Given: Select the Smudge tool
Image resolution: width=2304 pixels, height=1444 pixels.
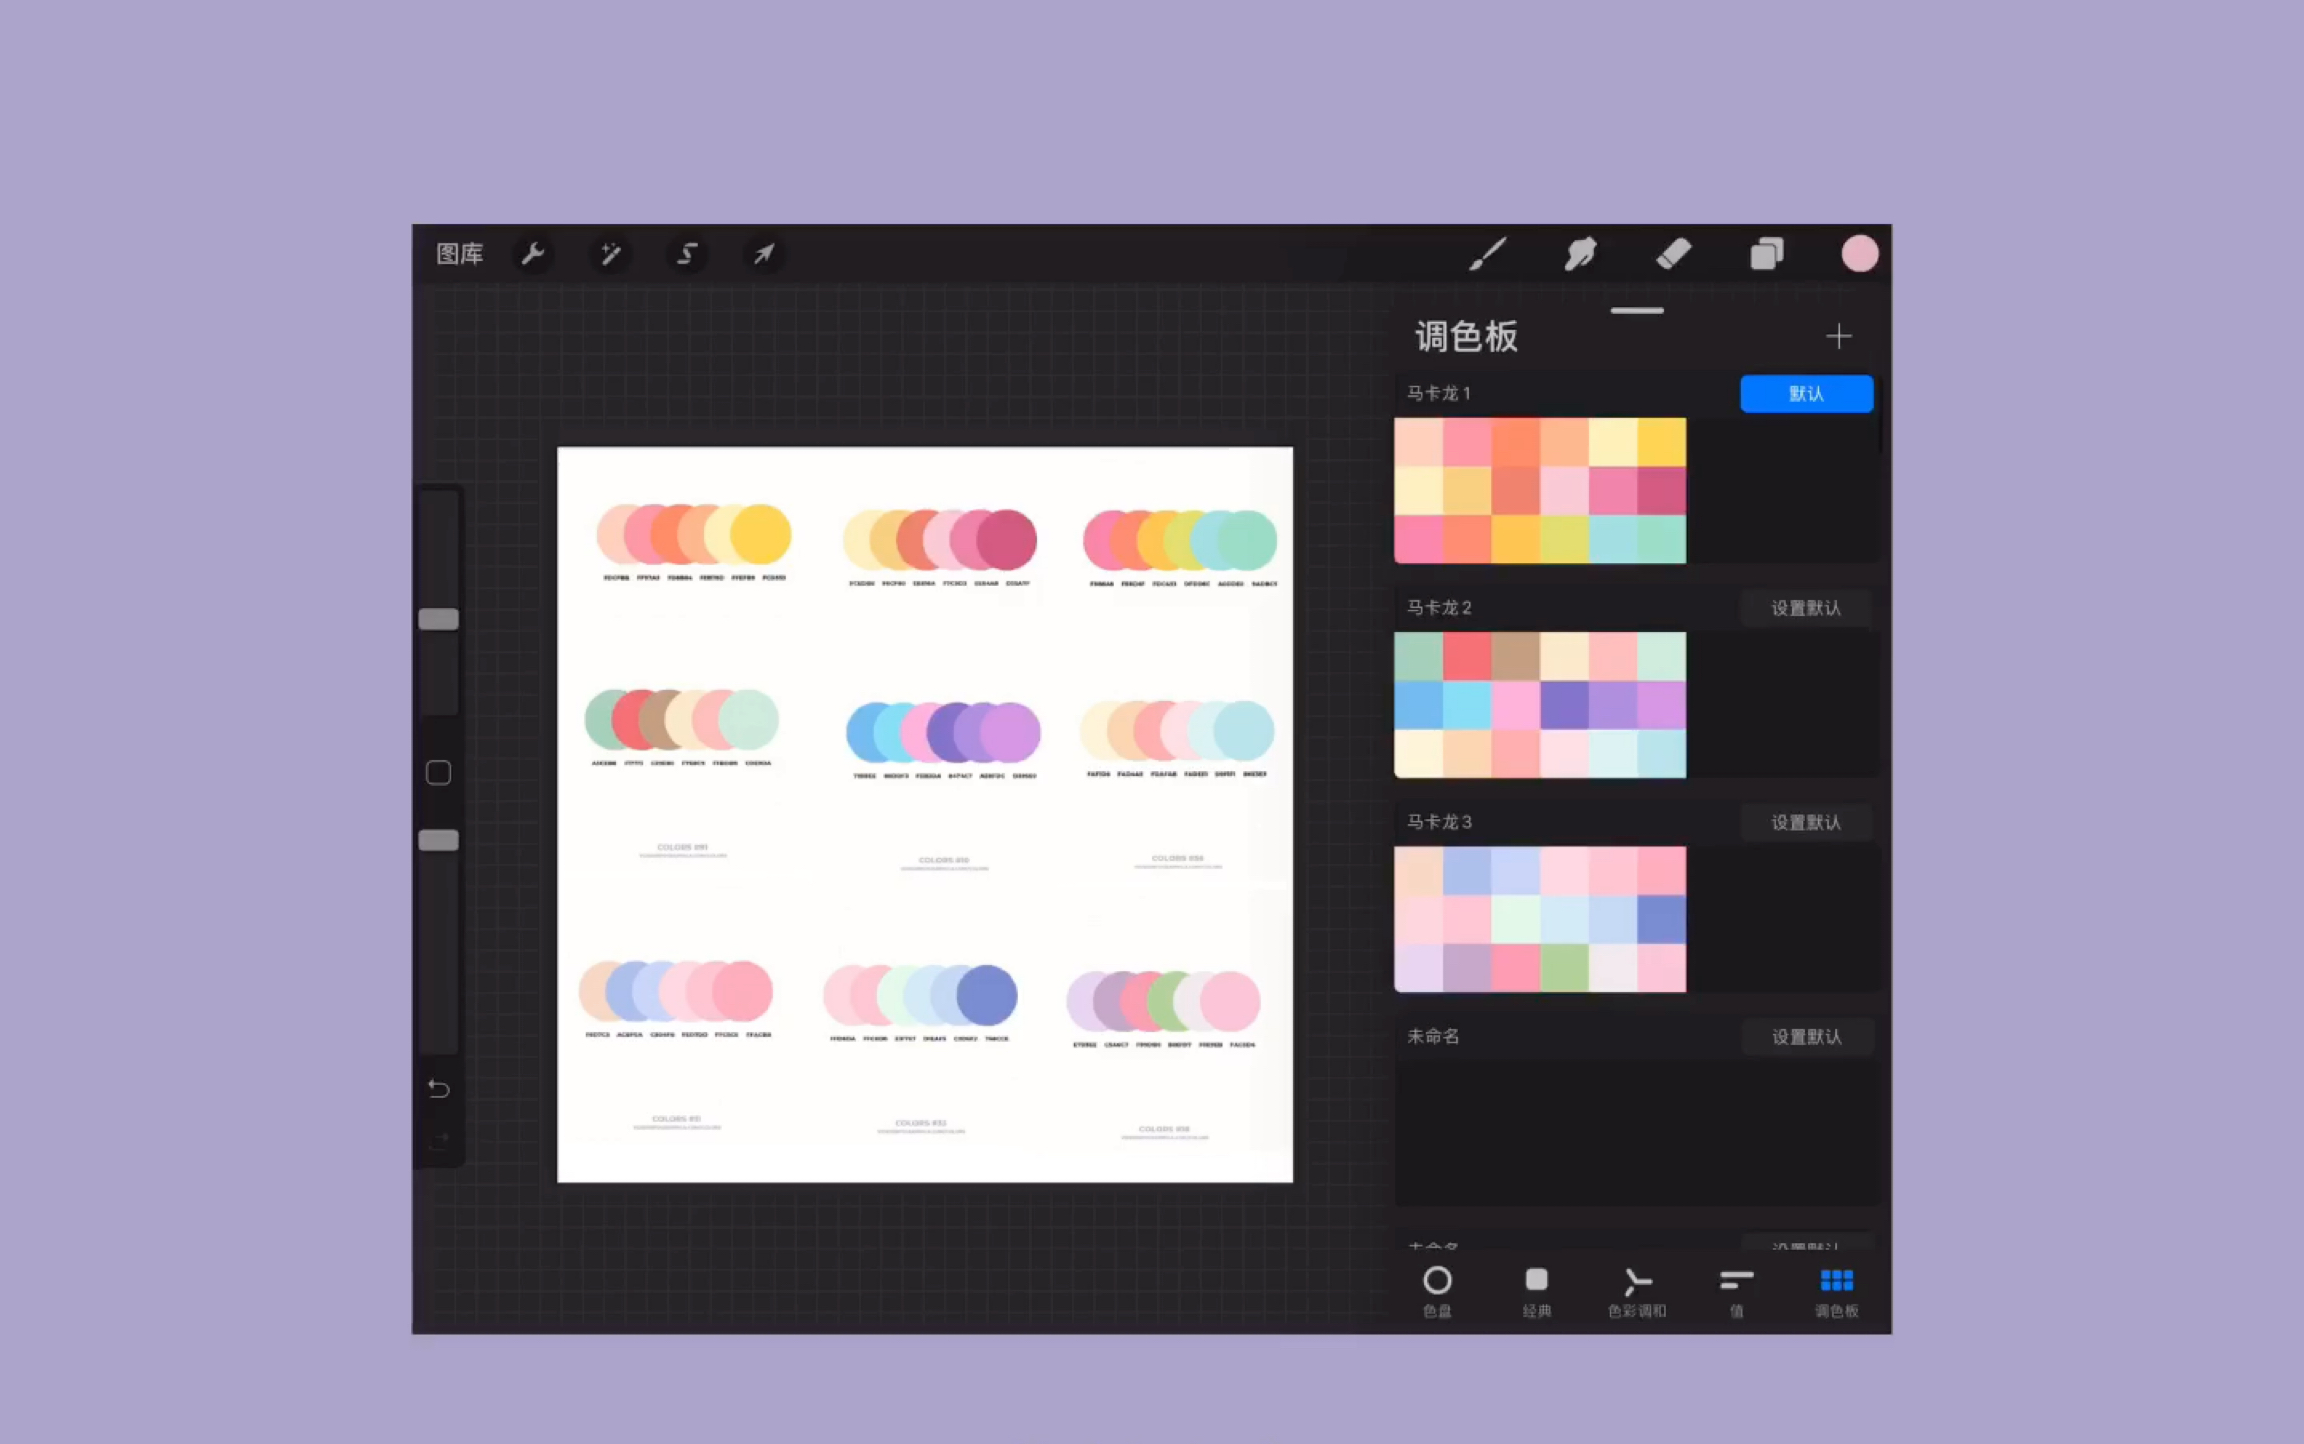Looking at the screenshot, I should pyautogui.click(x=1580, y=254).
